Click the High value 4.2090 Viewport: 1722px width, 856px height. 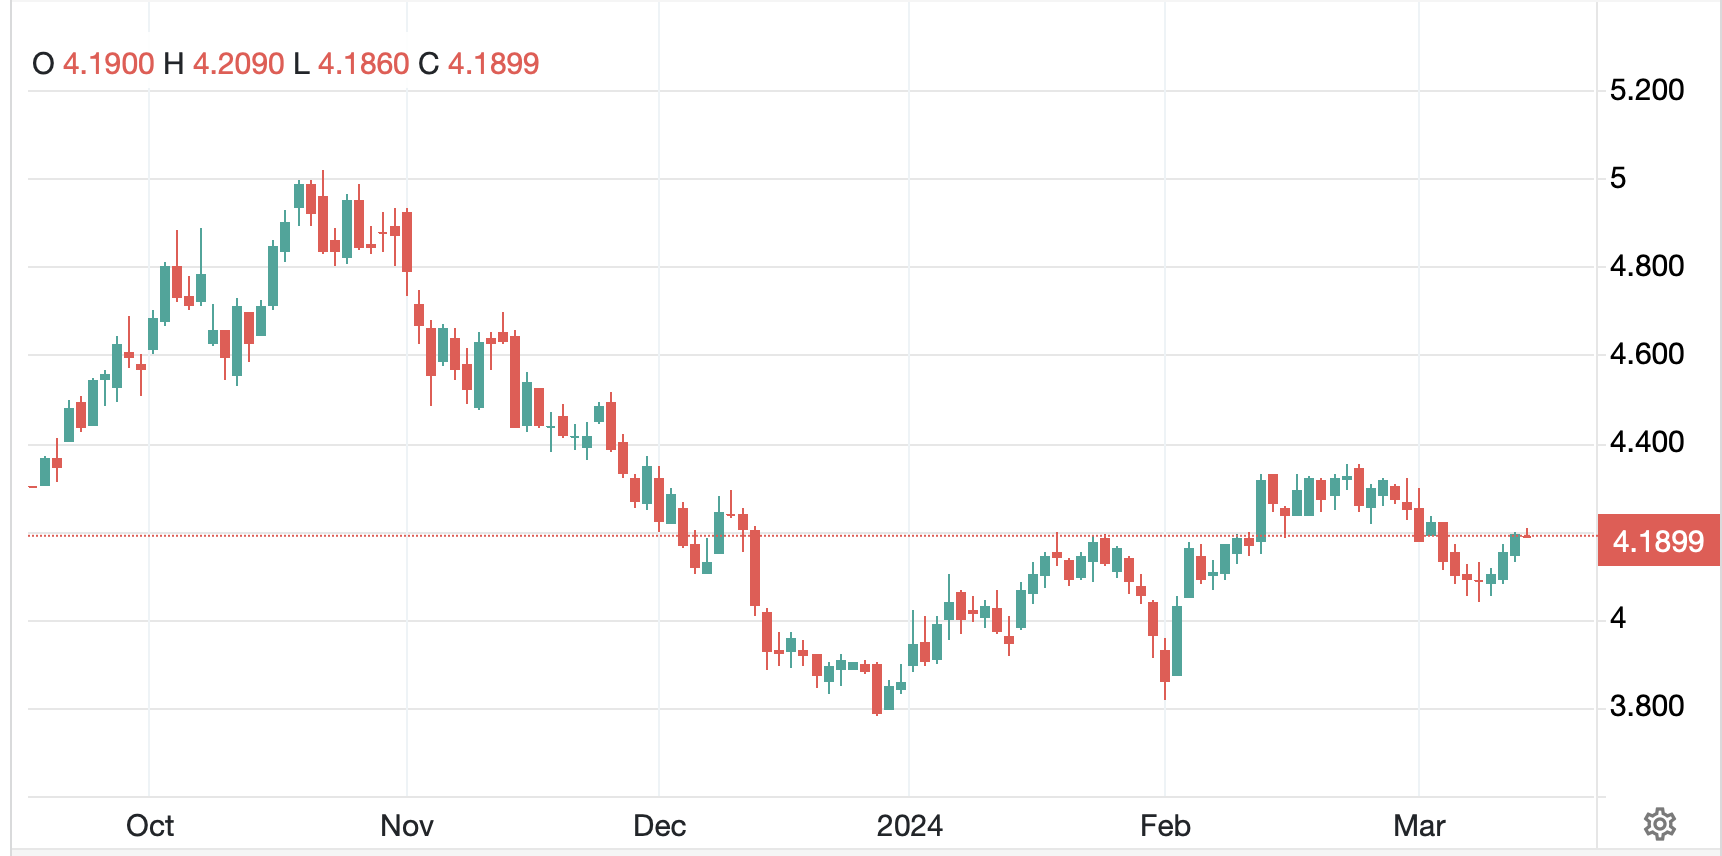point(238,64)
